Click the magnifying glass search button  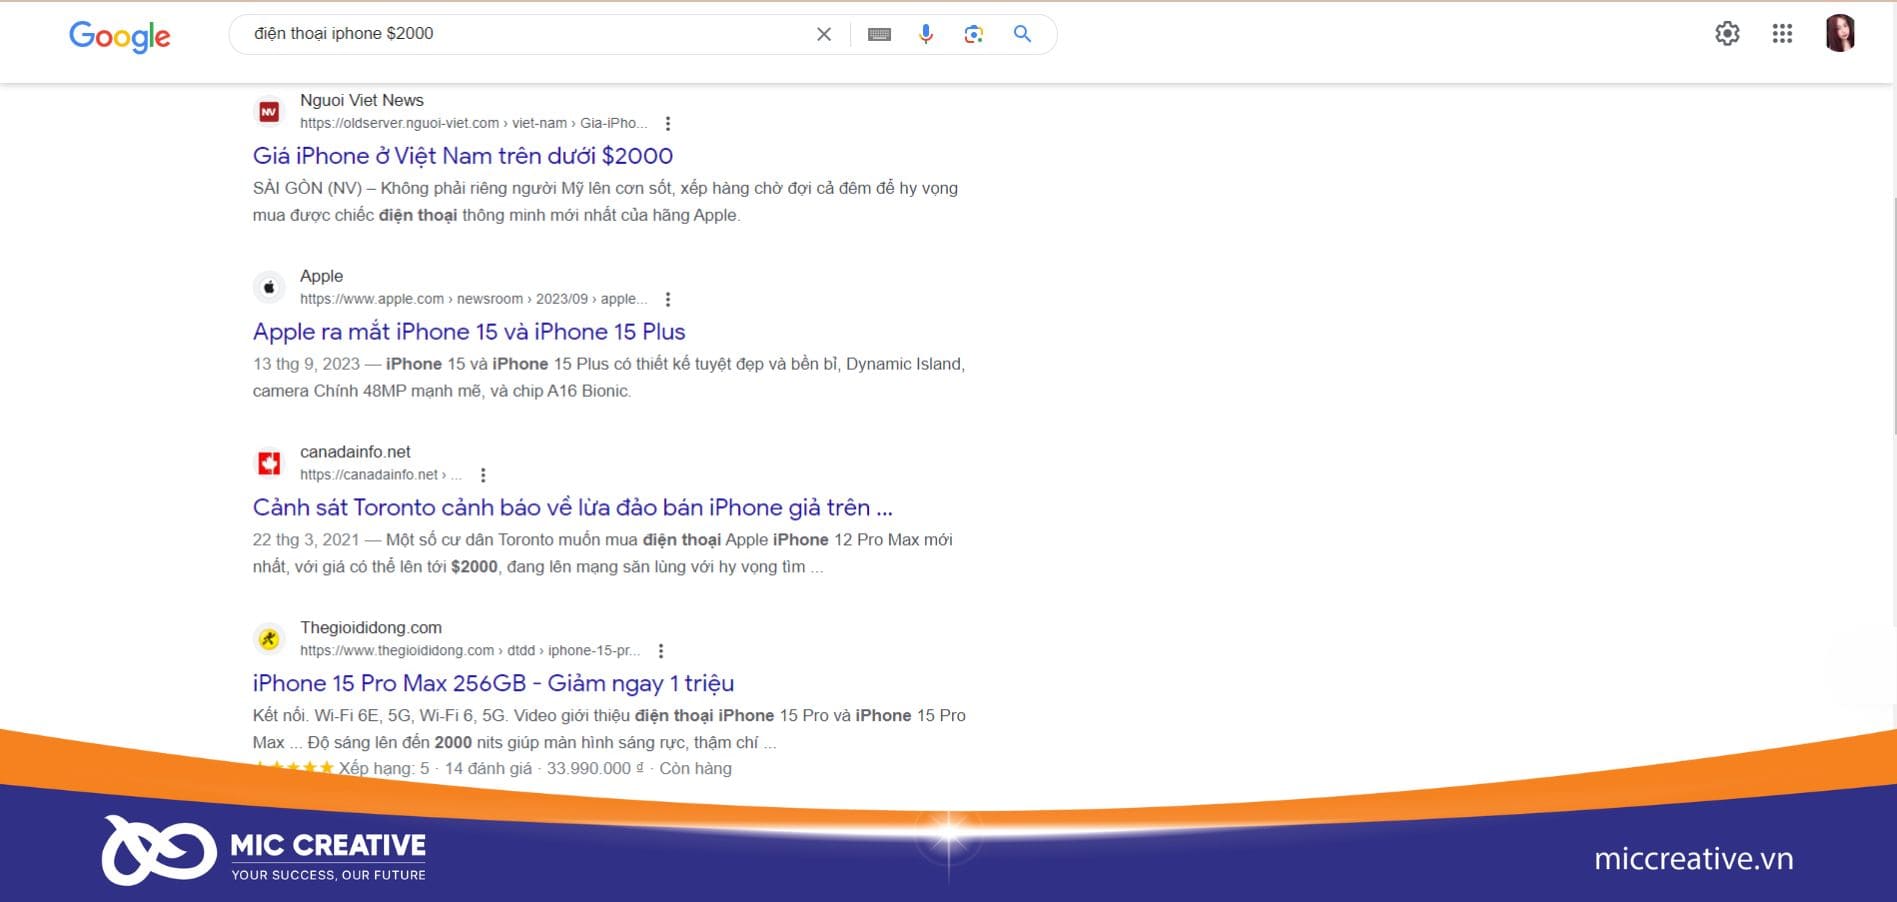coord(1022,34)
